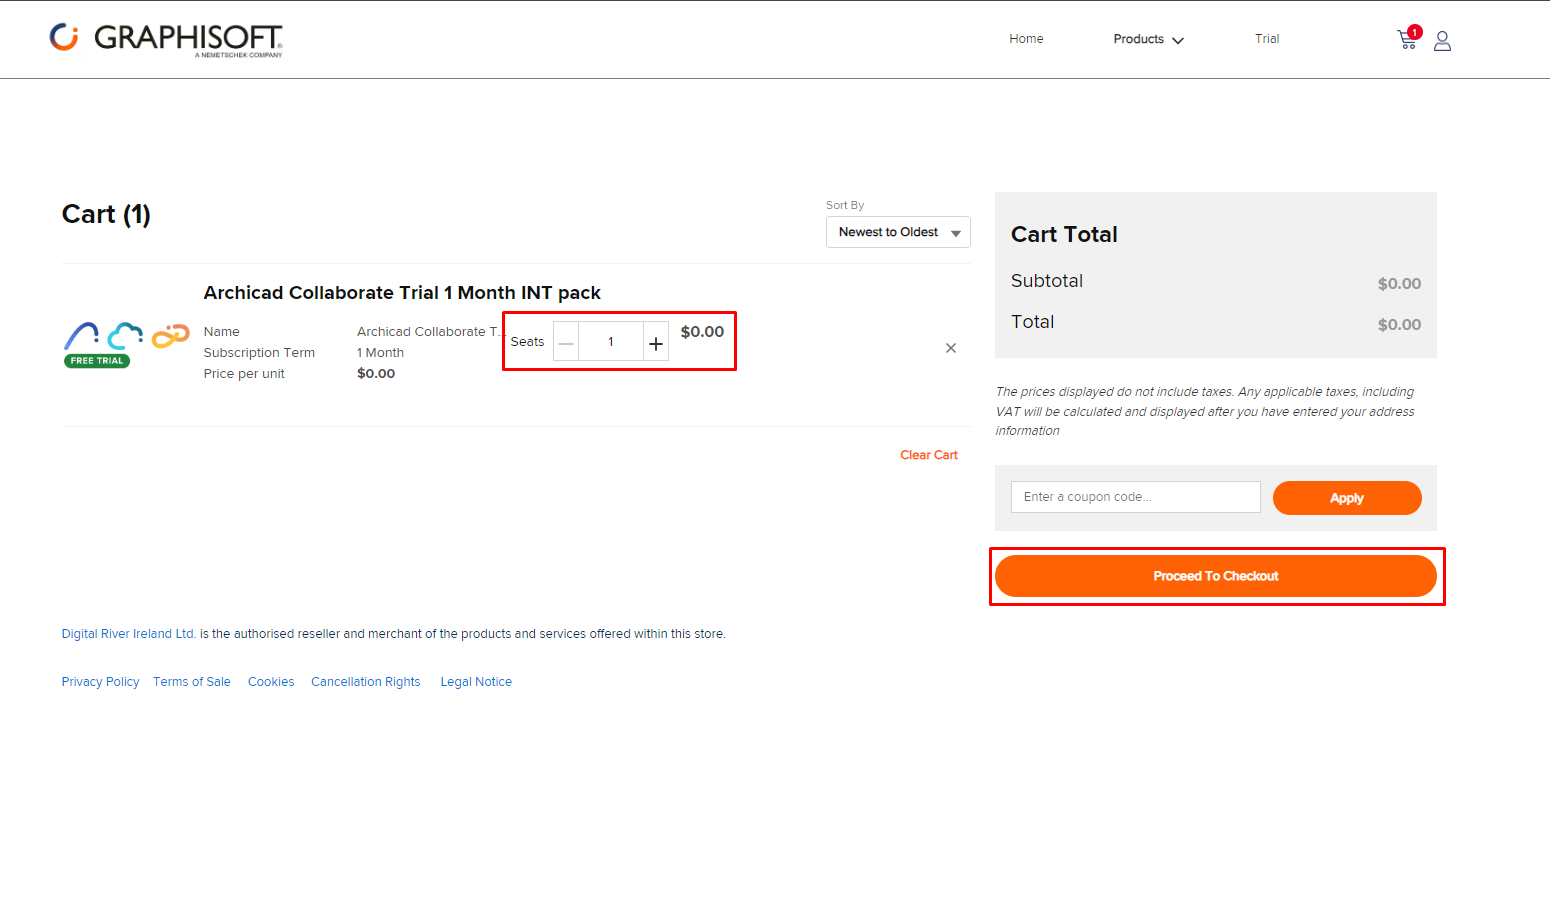Viewport: 1550px width, 910px height.
Task: Apply the coupon code
Action: coord(1347,498)
